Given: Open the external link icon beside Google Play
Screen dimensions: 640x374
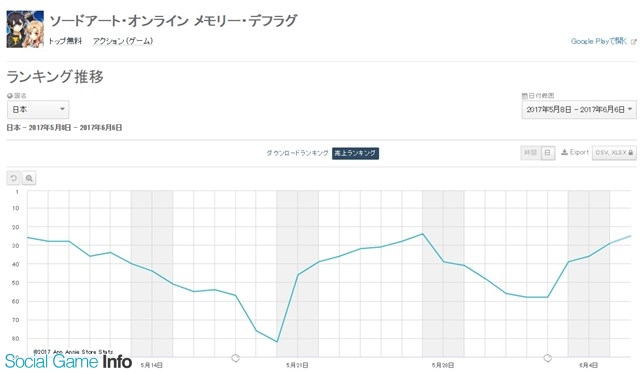Looking at the screenshot, I should tap(633, 42).
